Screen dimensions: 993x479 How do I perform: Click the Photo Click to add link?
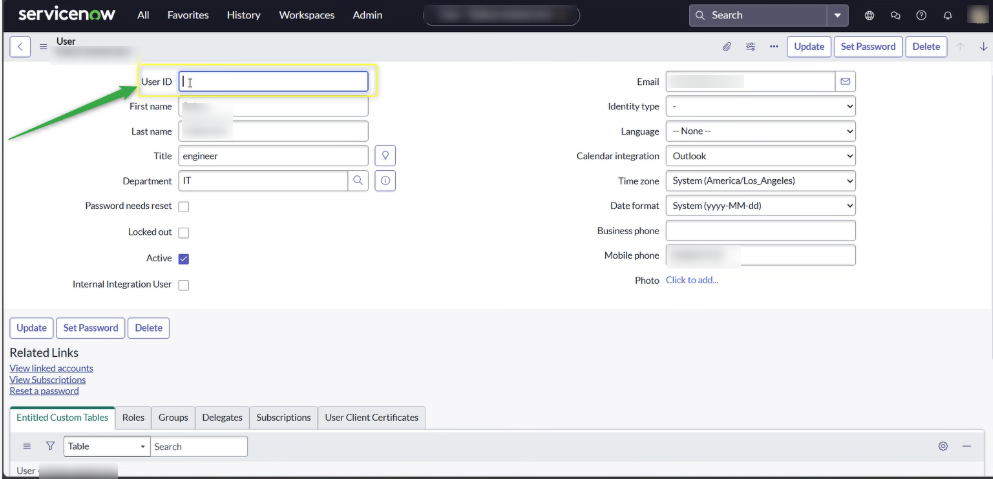[692, 280]
